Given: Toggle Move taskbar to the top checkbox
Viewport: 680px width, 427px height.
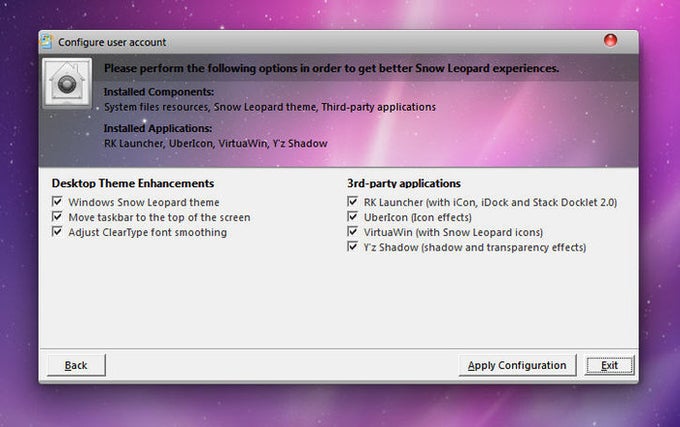Looking at the screenshot, I should click(57, 217).
